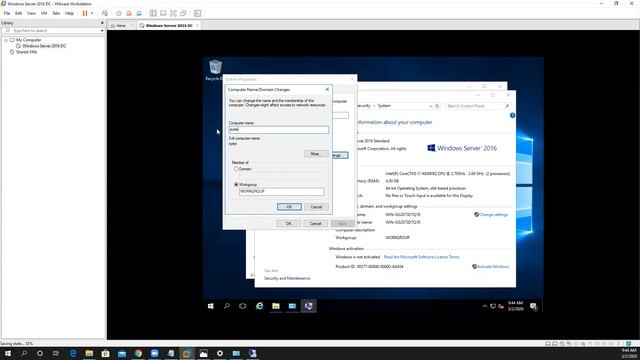Toggle the library sidebar view icon

tap(153, 13)
